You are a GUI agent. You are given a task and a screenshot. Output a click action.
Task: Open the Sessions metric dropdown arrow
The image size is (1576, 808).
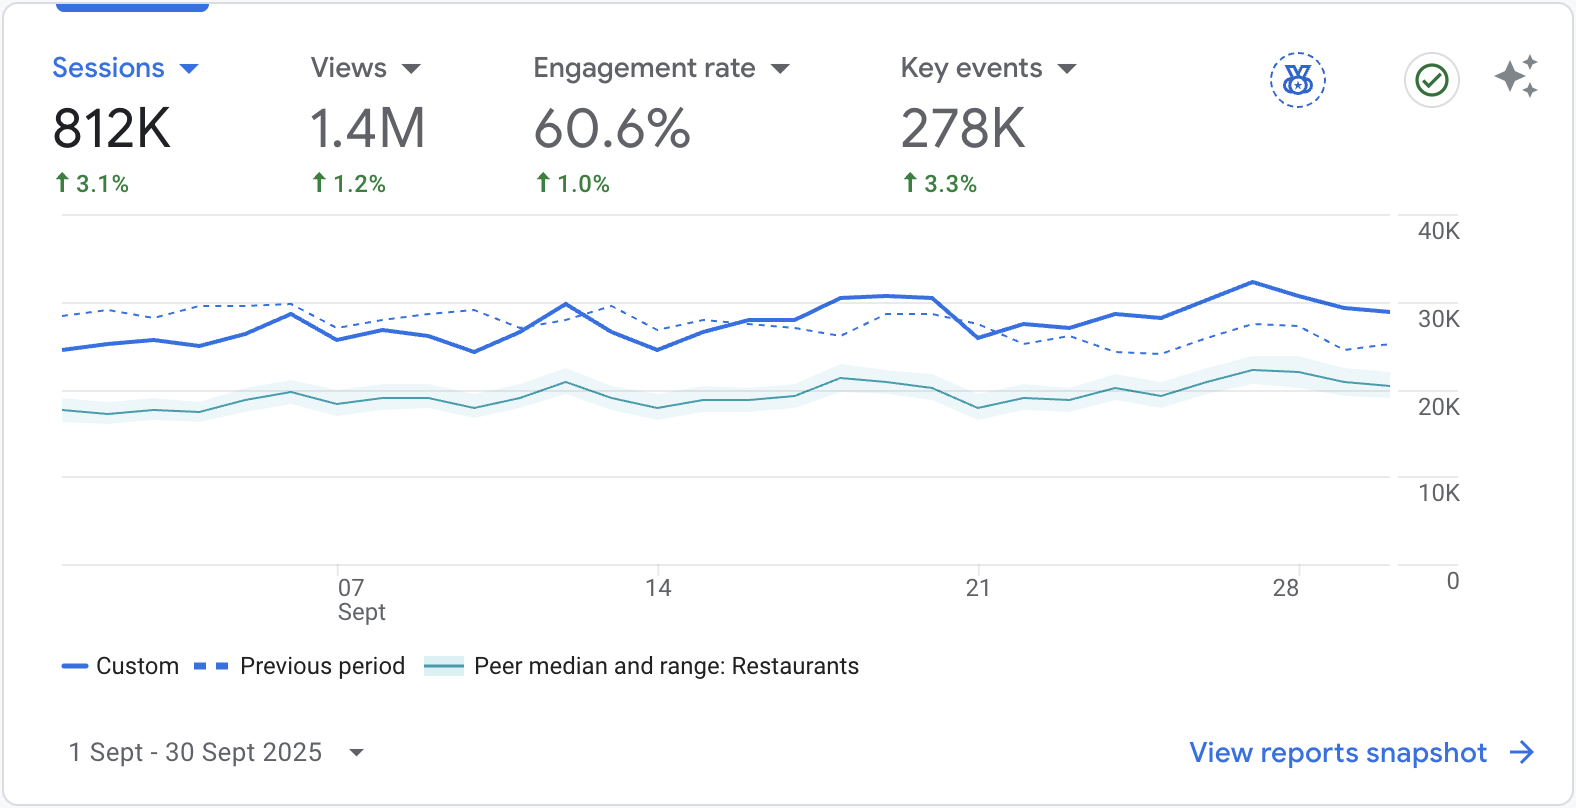tap(189, 69)
